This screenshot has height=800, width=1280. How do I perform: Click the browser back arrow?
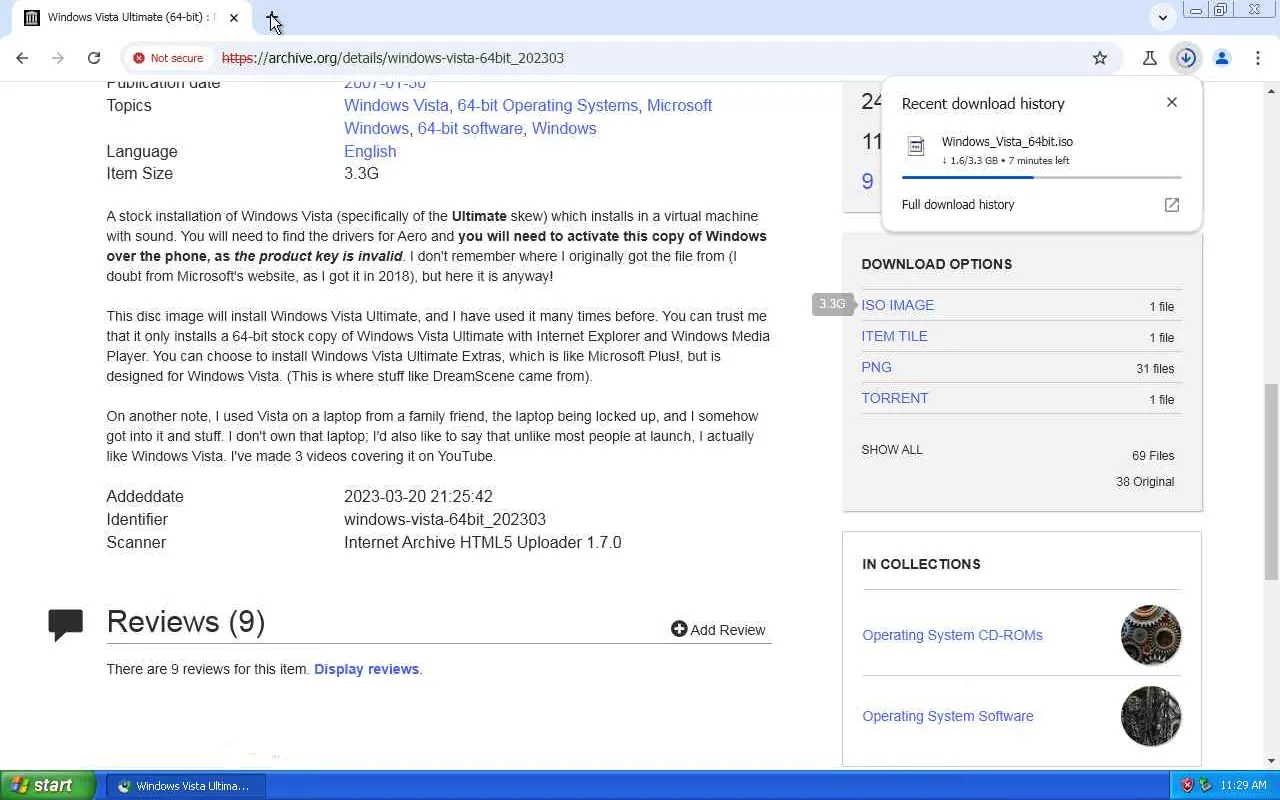point(22,58)
